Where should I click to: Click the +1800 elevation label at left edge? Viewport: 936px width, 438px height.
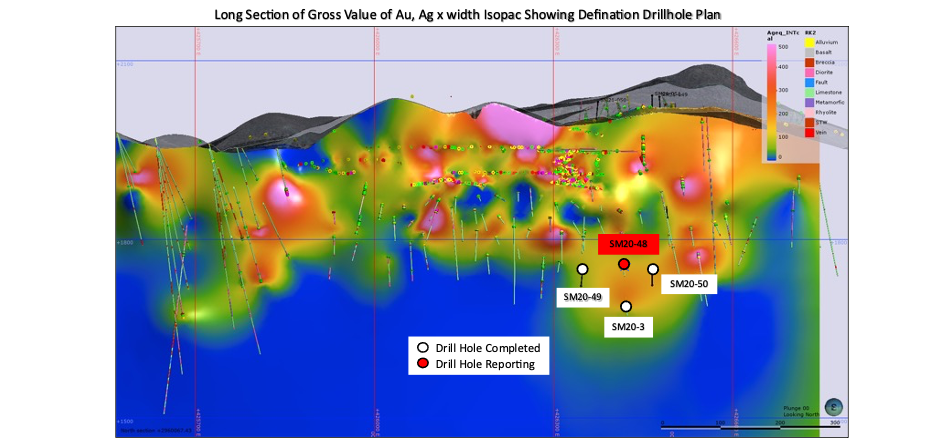point(125,243)
